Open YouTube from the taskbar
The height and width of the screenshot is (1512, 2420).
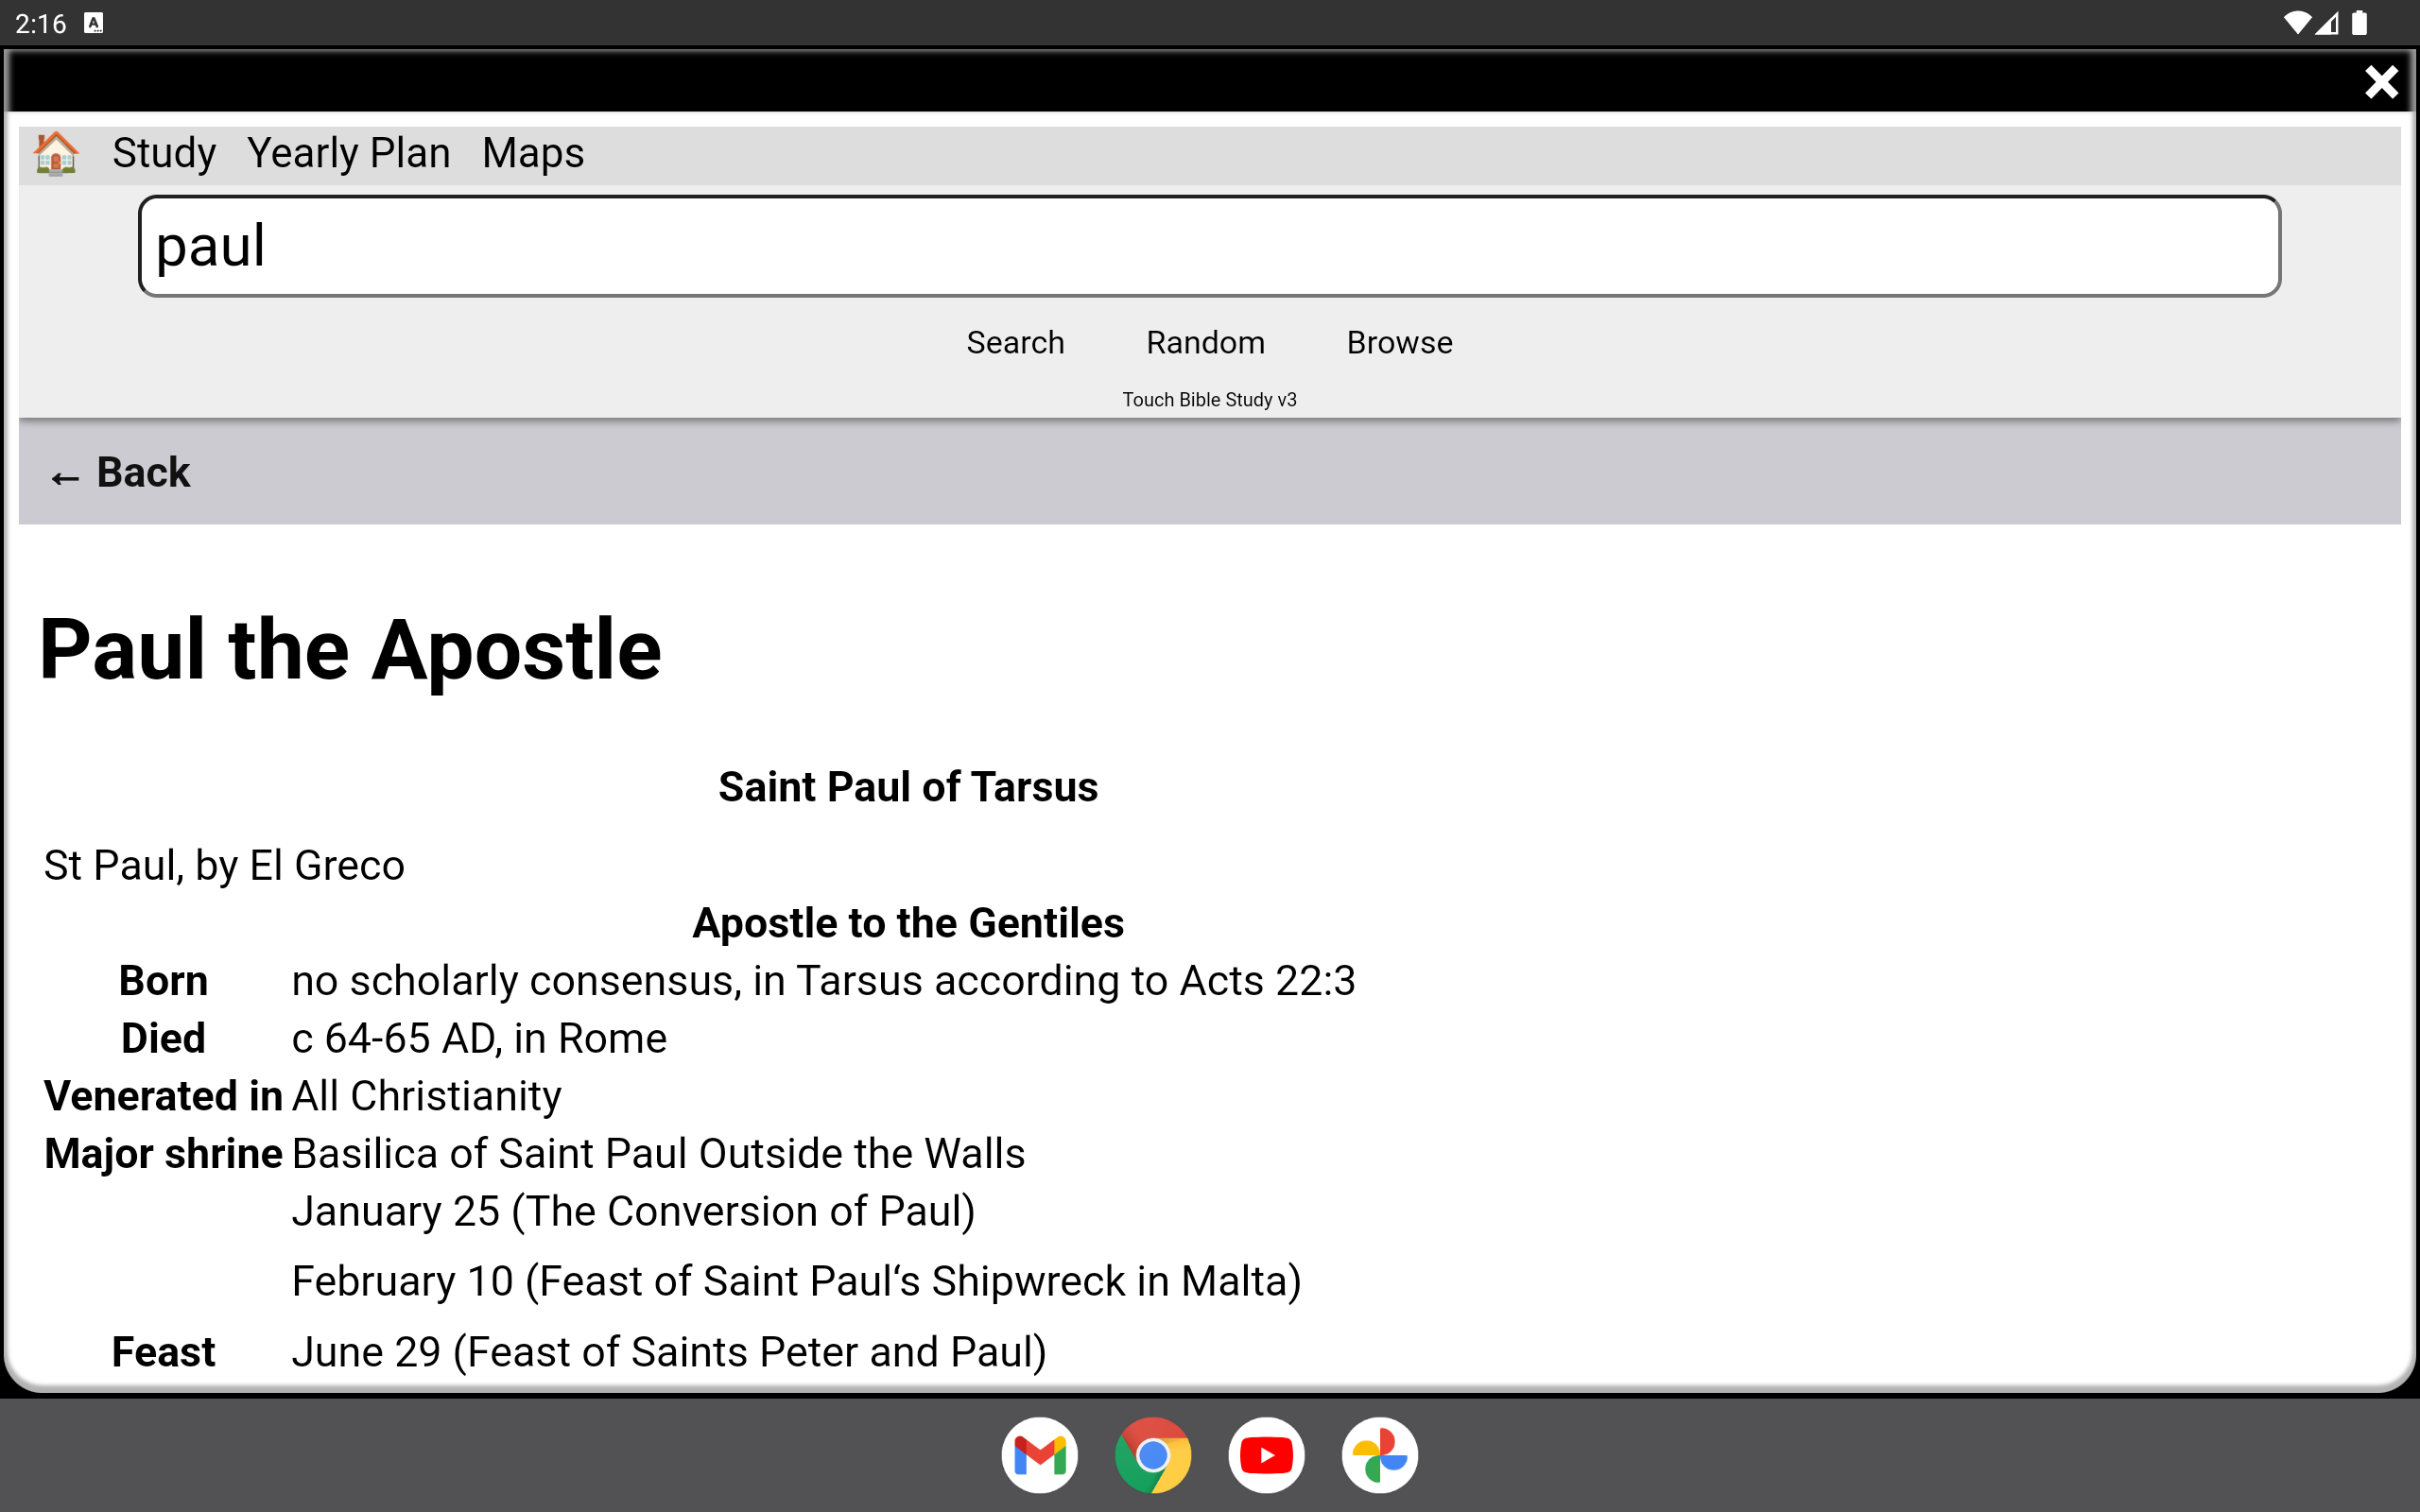1266,1455
